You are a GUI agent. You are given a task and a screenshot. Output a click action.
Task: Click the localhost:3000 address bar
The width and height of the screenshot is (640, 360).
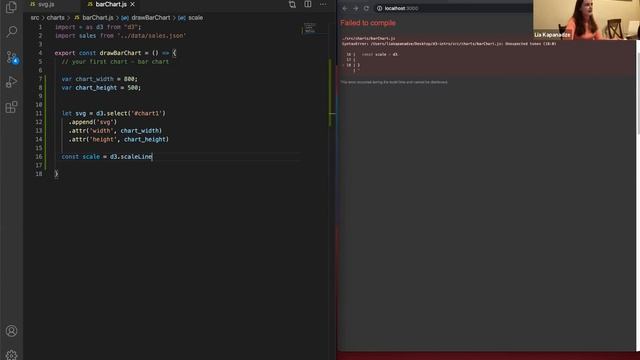[x=453, y=8]
